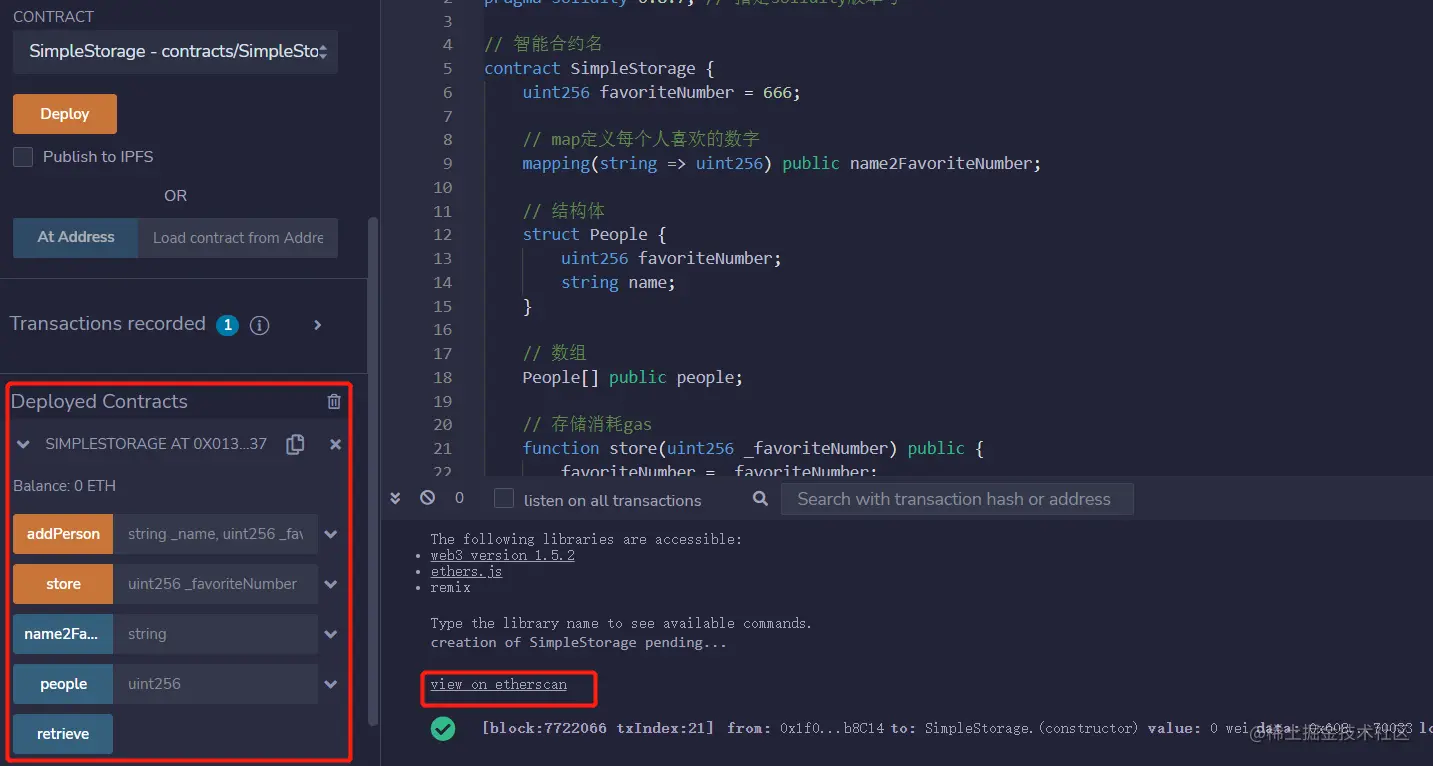Focus the name2FavoriteNumber string input
This screenshot has width=1433, height=766.
pos(215,634)
